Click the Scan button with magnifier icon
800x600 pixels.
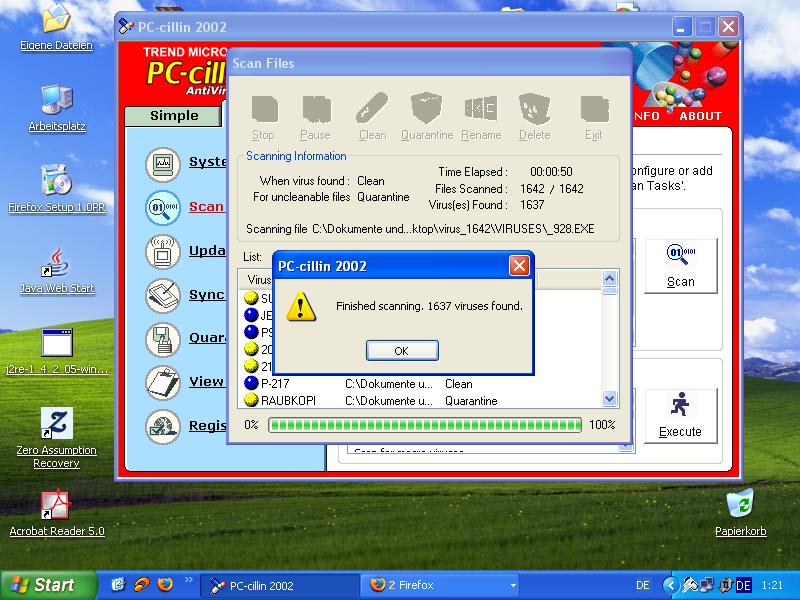680,266
